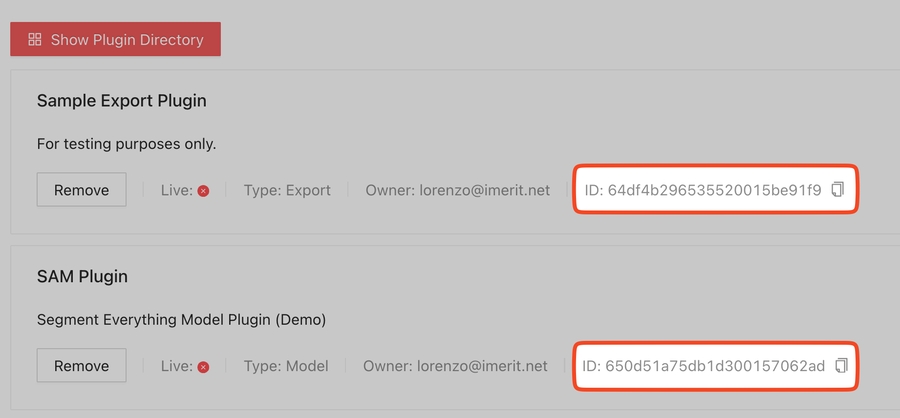
Task: Click the 'Type: Model' label
Action: (286, 366)
